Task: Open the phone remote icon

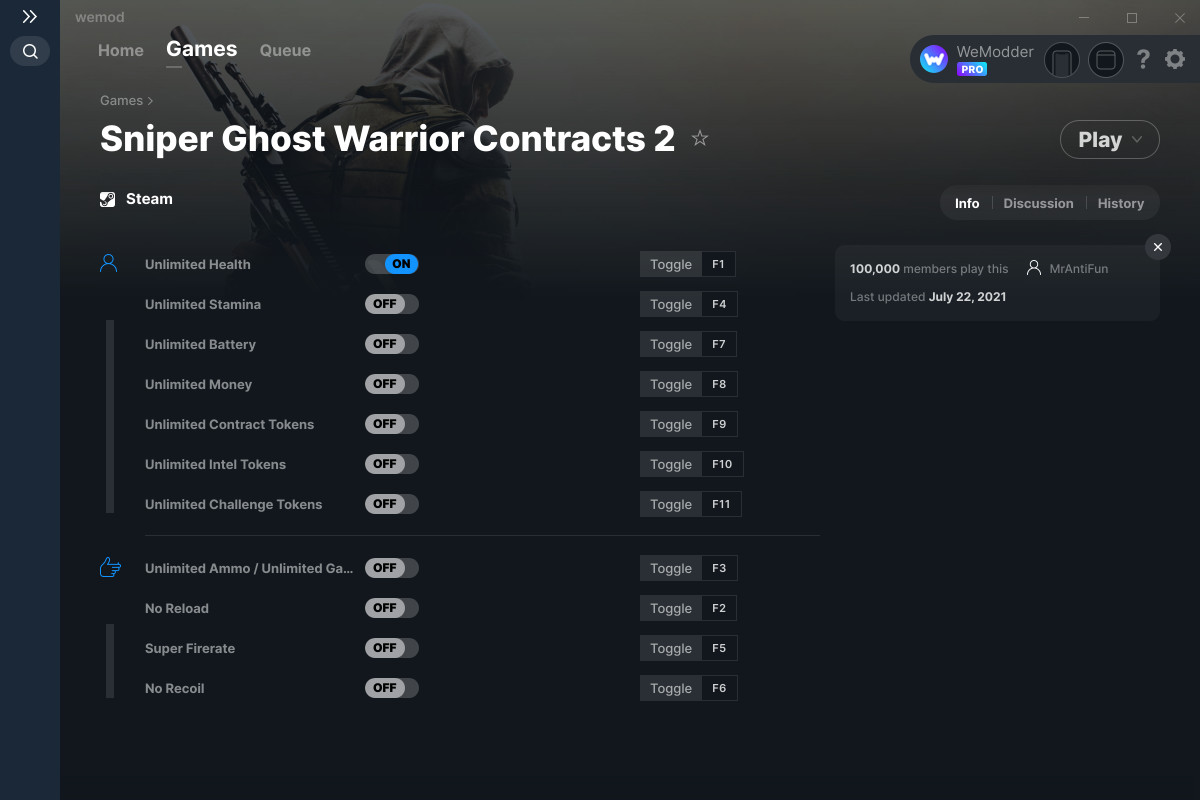Action: click(x=1062, y=60)
